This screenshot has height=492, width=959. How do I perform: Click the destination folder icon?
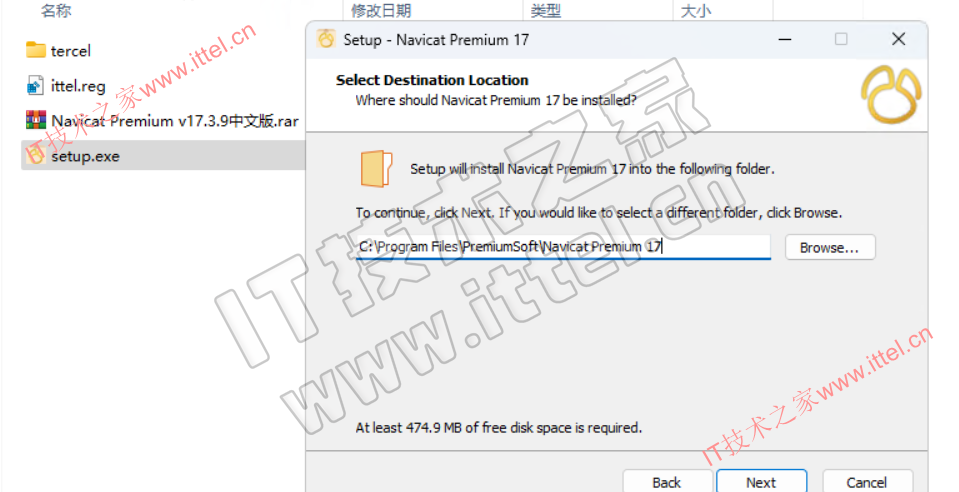click(x=376, y=168)
